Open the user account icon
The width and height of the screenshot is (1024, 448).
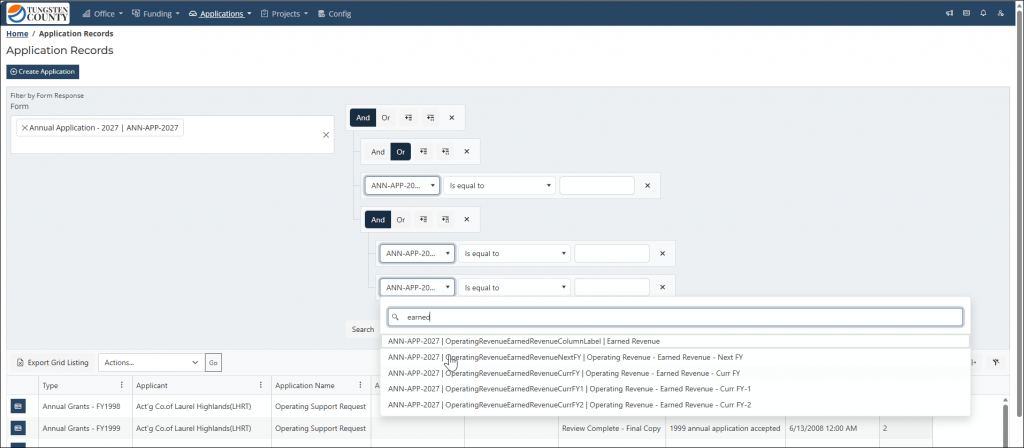(1000, 14)
